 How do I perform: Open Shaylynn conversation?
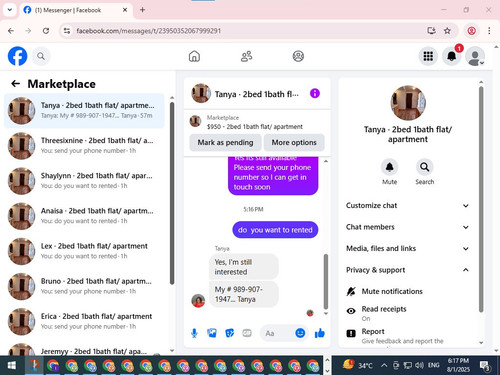(x=84, y=181)
